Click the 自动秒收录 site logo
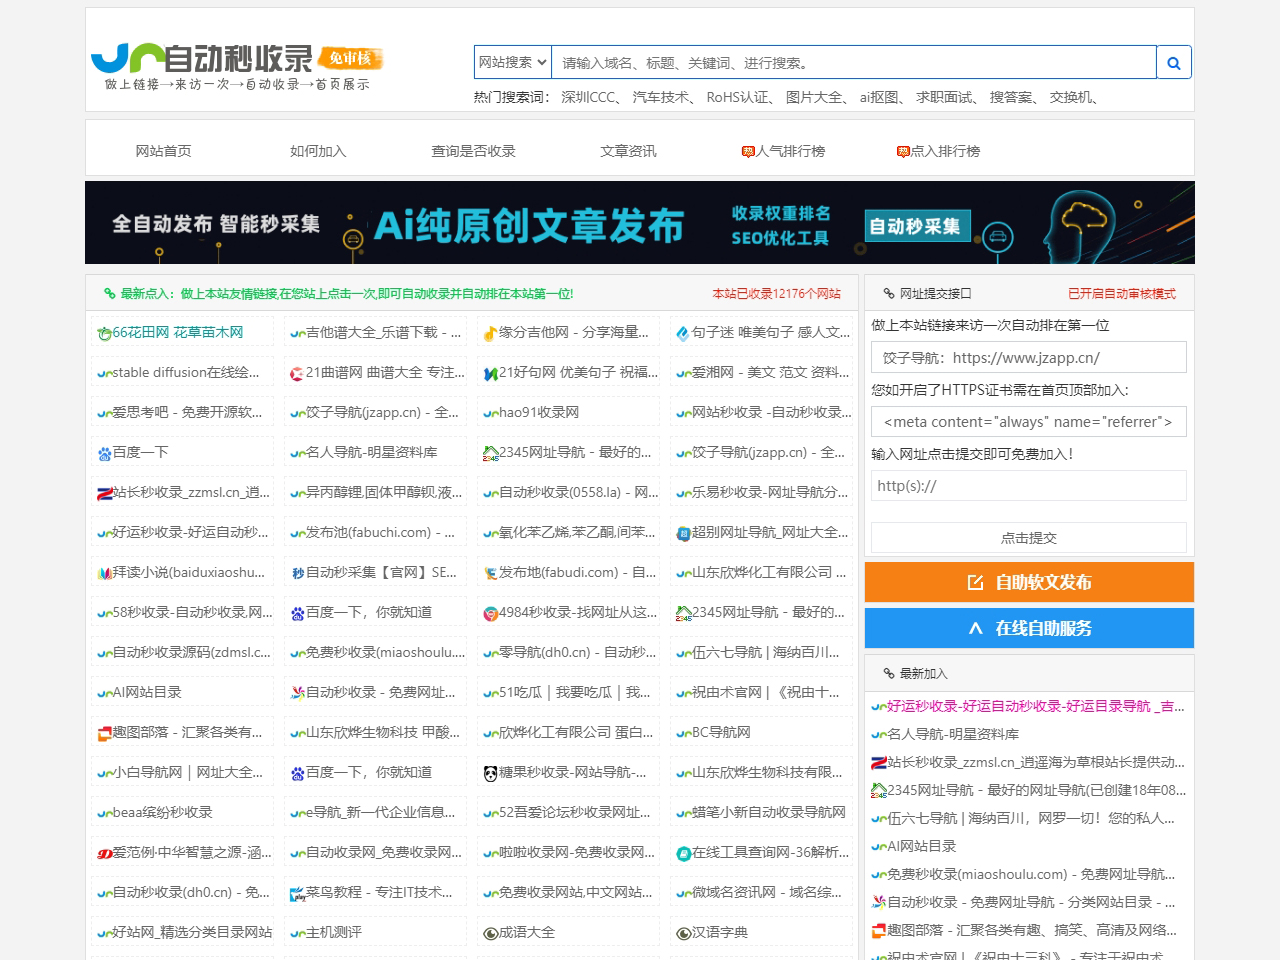 tap(237, 66)
